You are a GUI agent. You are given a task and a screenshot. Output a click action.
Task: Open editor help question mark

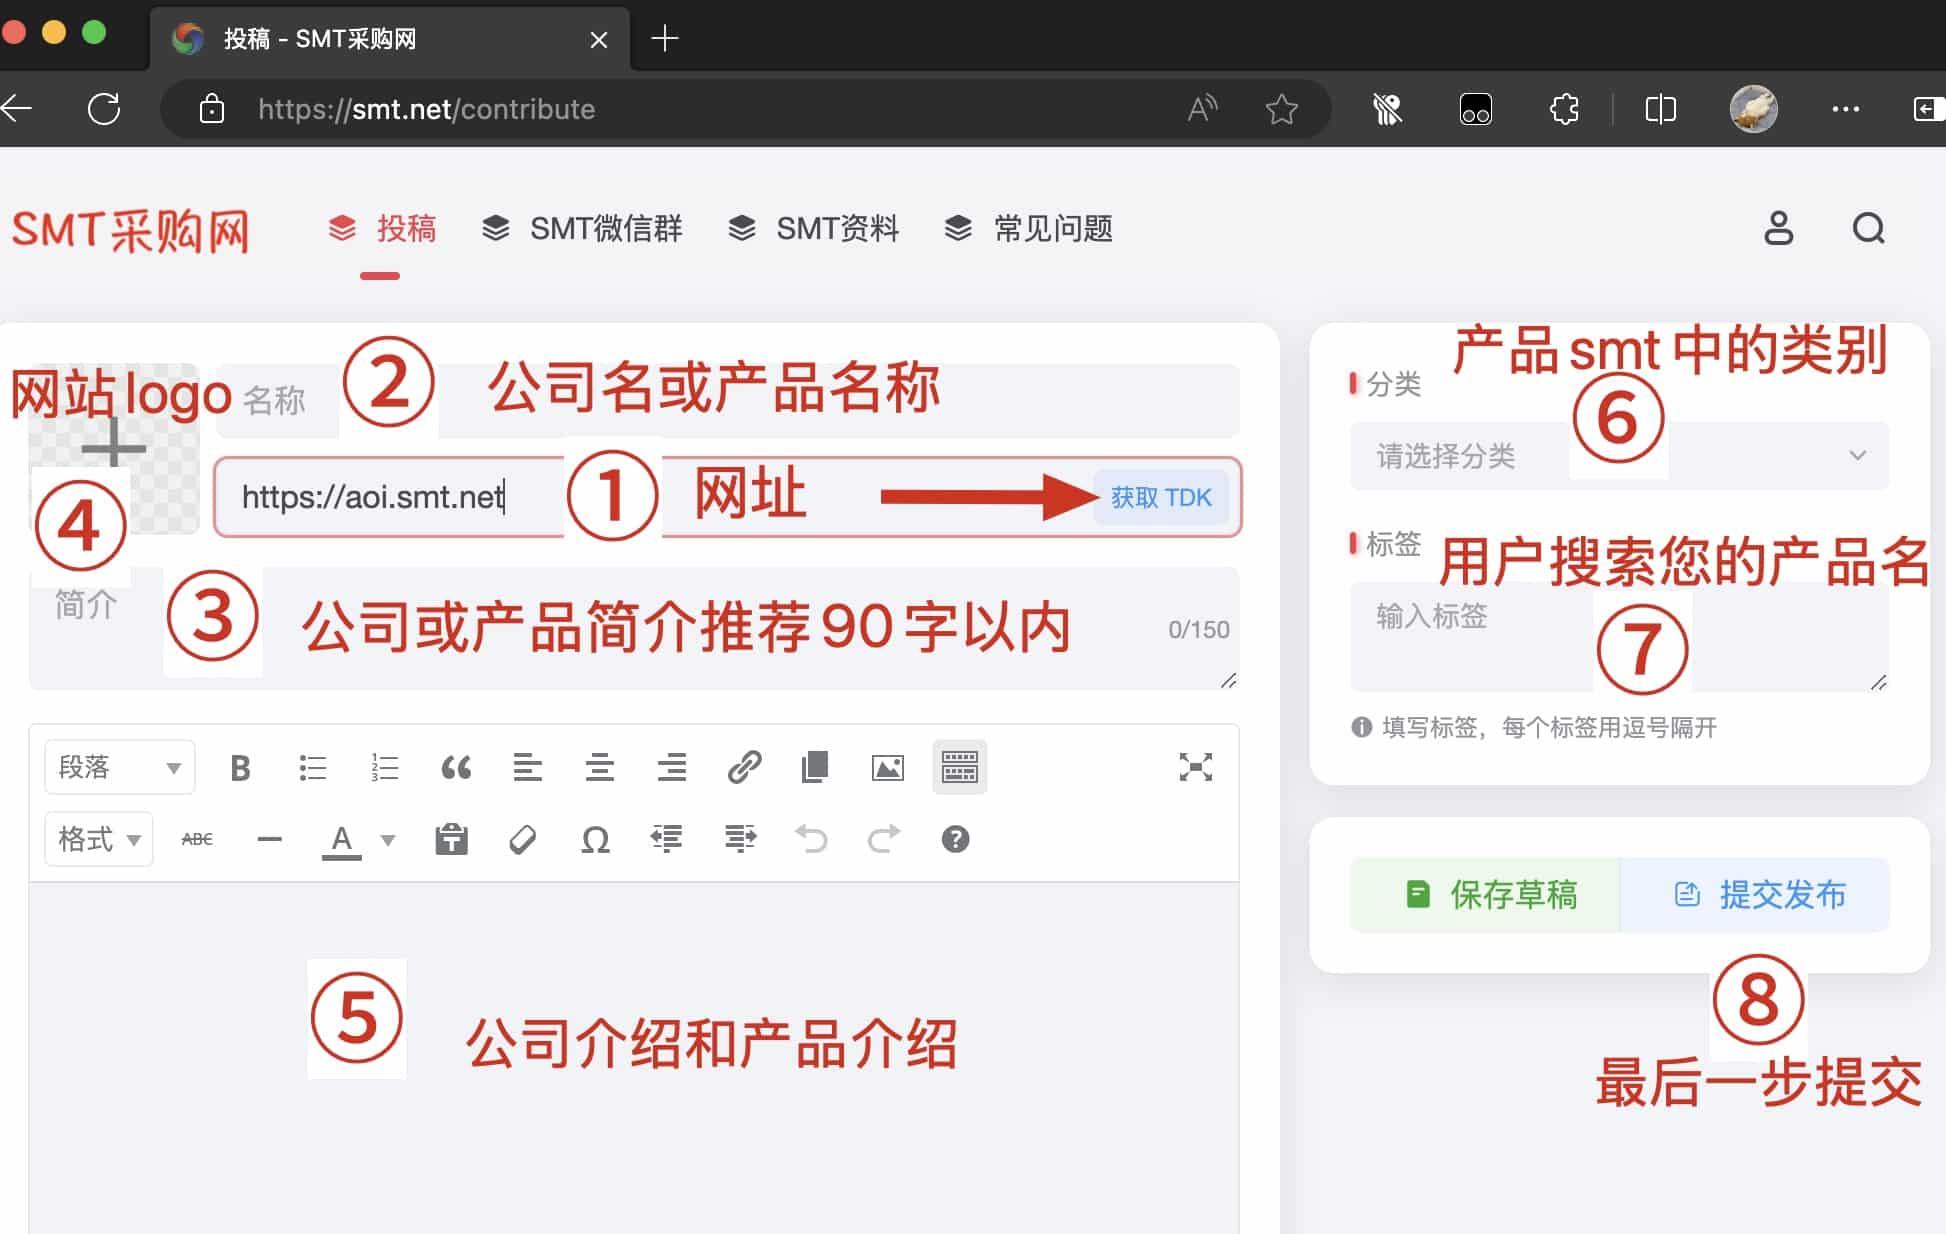point(955,839)
